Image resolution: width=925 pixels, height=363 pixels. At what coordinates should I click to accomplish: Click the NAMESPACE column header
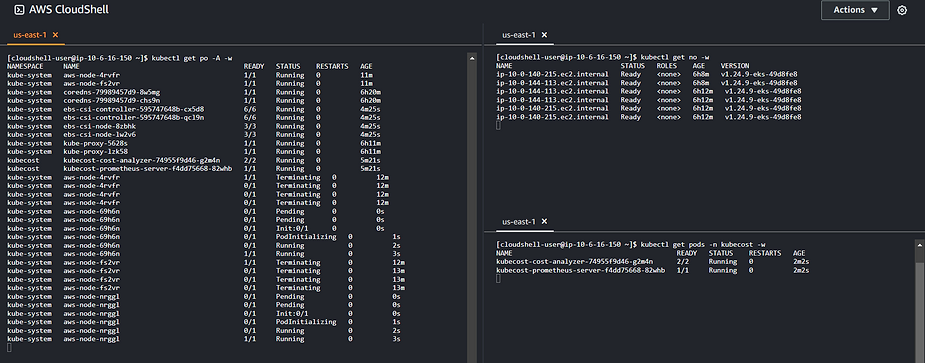(x=25, y=67)
